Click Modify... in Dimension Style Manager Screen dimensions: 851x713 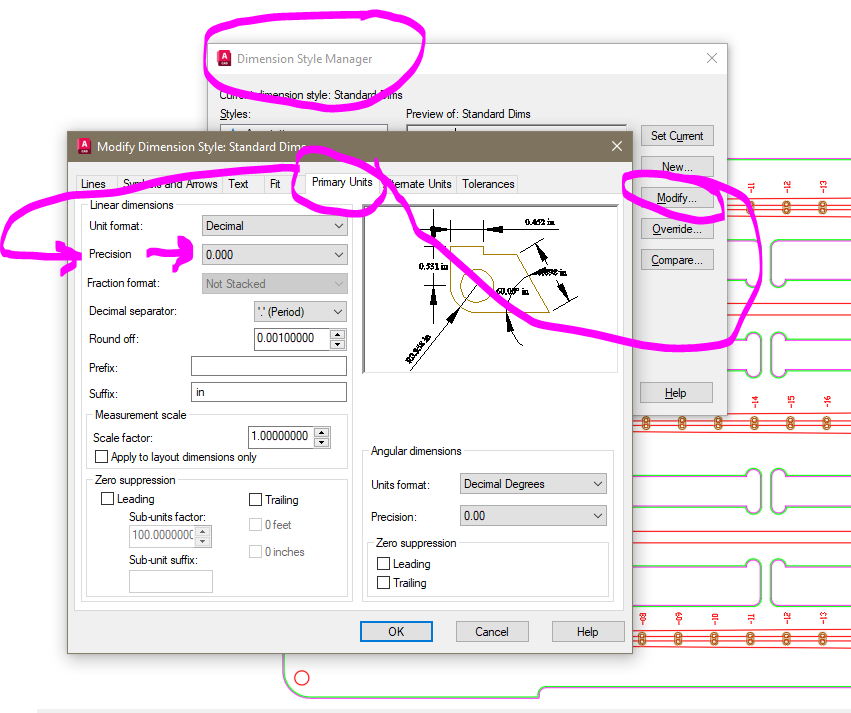677,198
